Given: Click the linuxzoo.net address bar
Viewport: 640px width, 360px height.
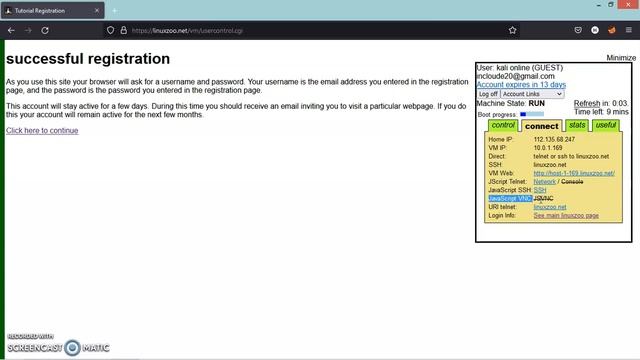Looking at the screenshot, I should [x=310, y=30].
